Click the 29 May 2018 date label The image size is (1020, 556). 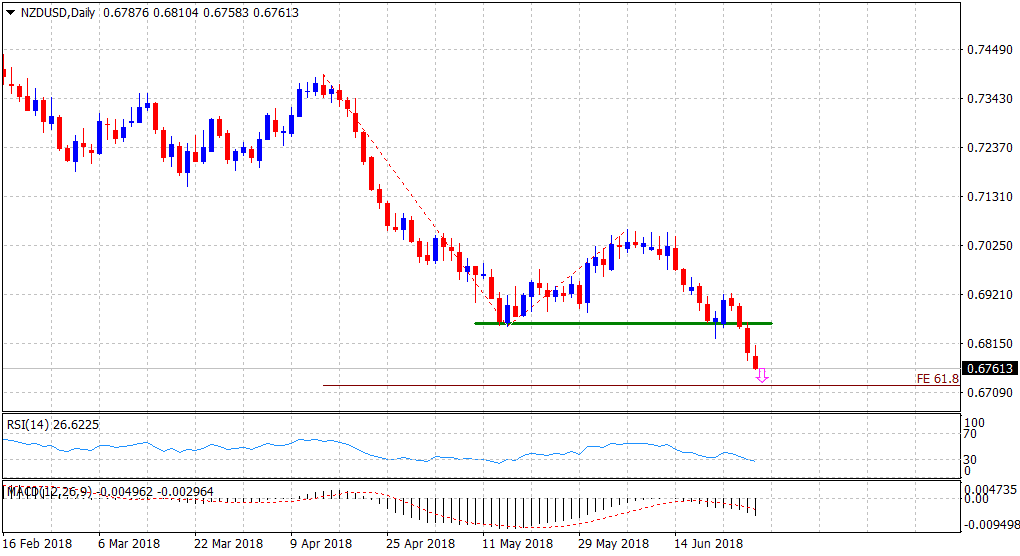(x=612, y=544)
